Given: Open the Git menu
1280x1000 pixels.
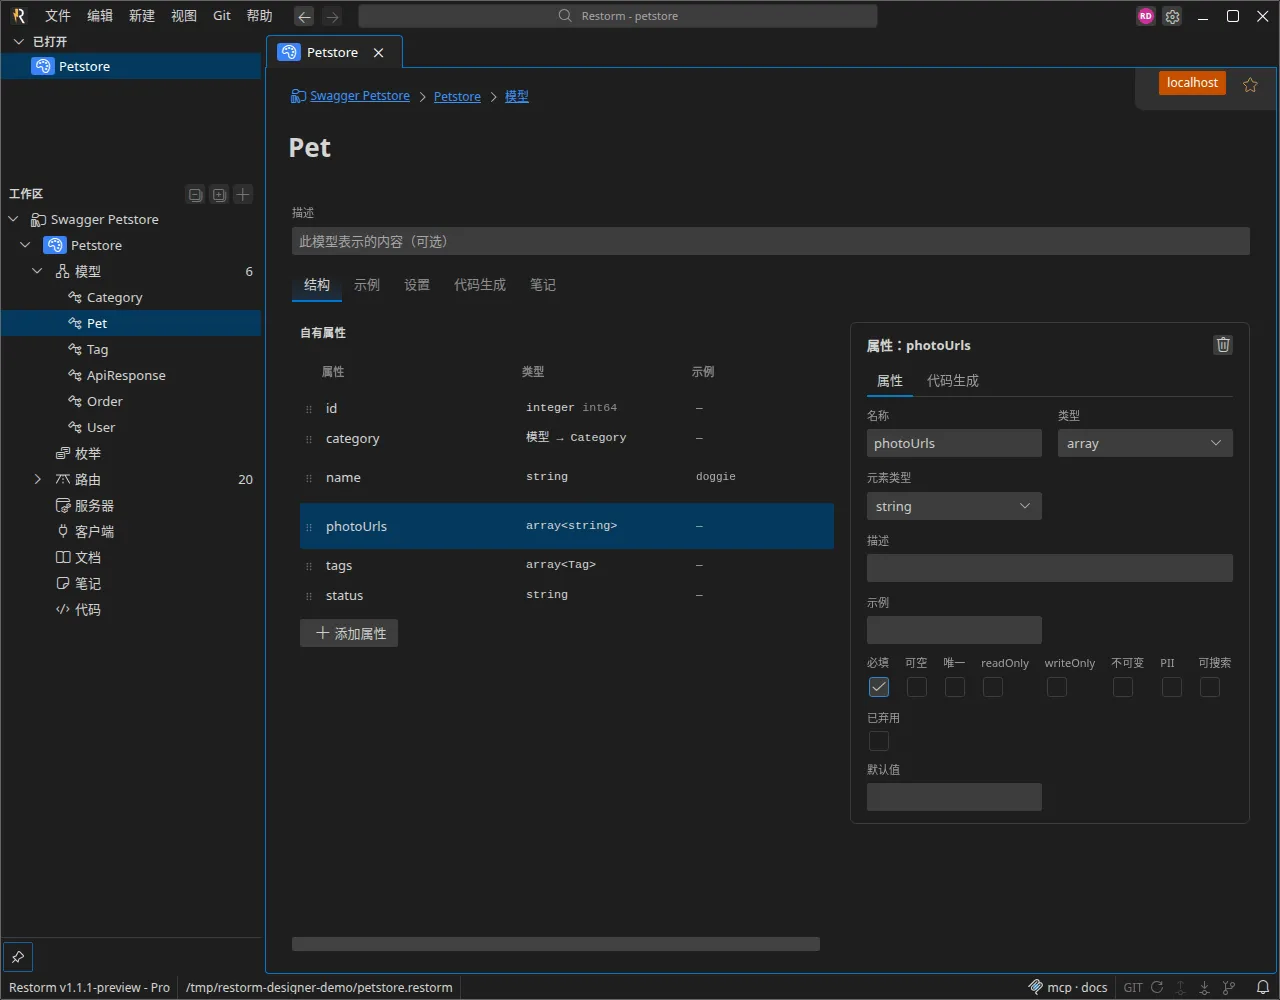Looking at the screenshot, I should click(x=222, y=16).
